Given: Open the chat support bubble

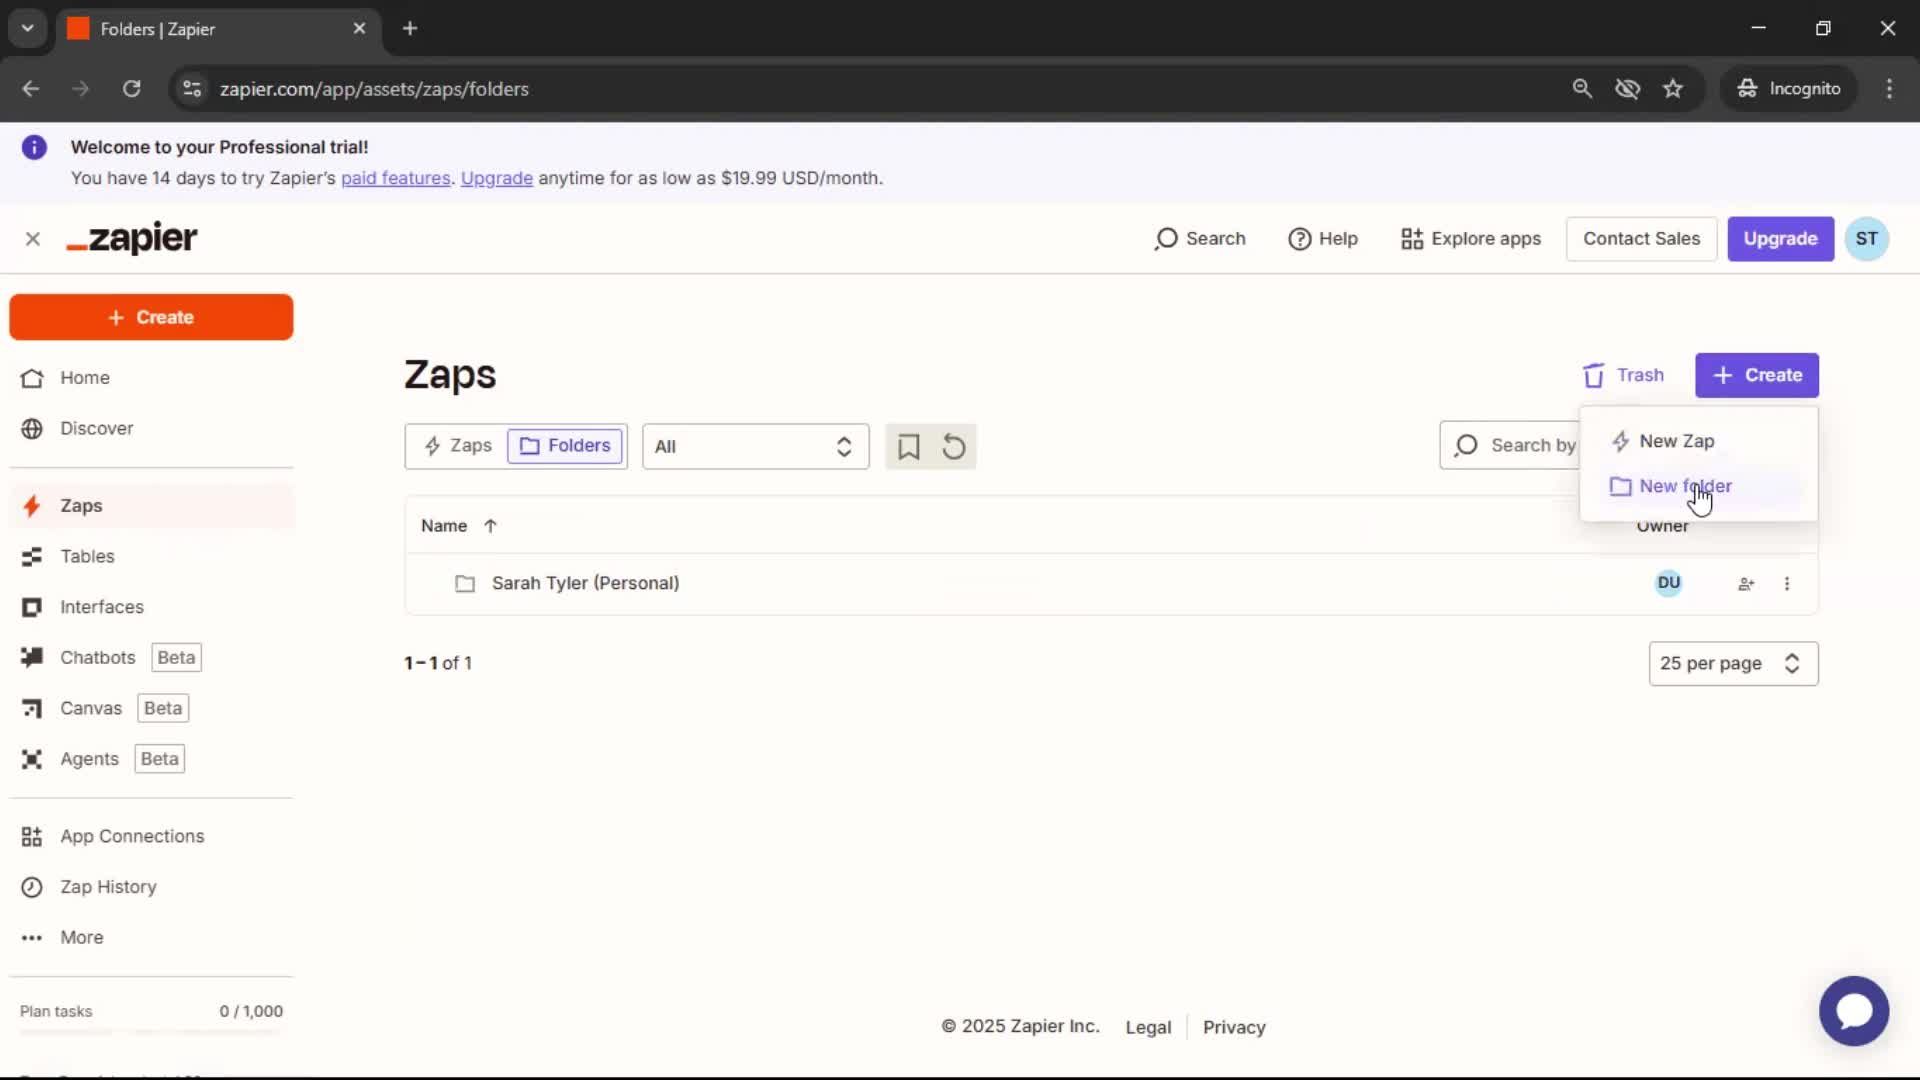Looking at the screenshot, I should (1854, 1011).
